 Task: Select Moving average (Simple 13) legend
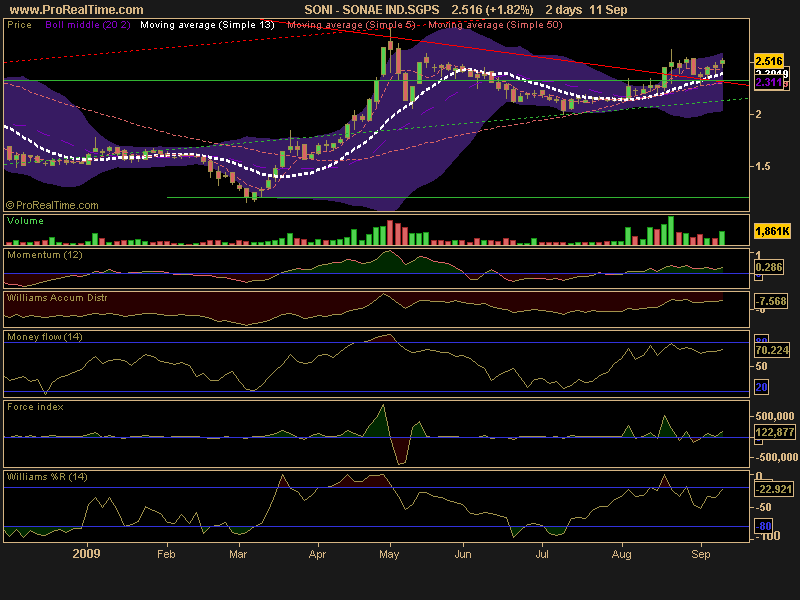coord(207,24)
